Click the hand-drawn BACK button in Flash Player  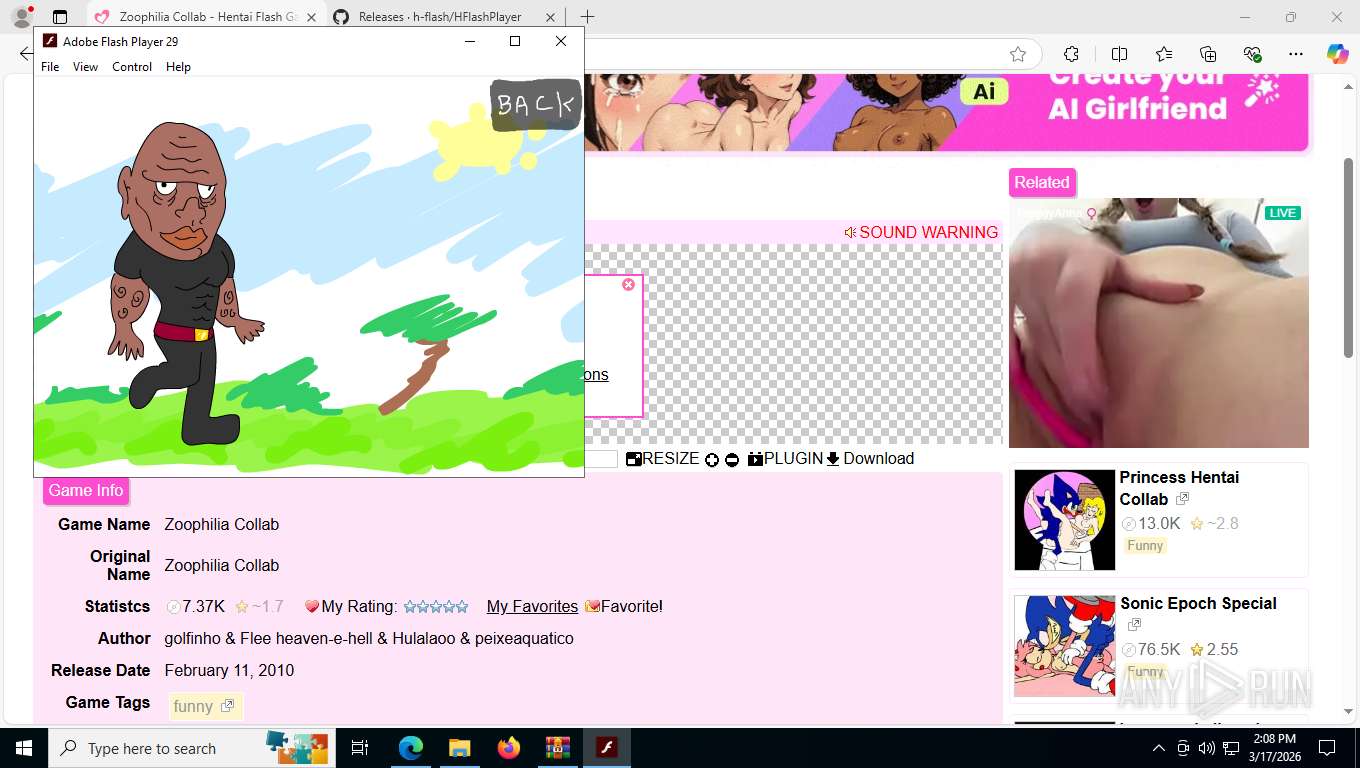[536, 105]
